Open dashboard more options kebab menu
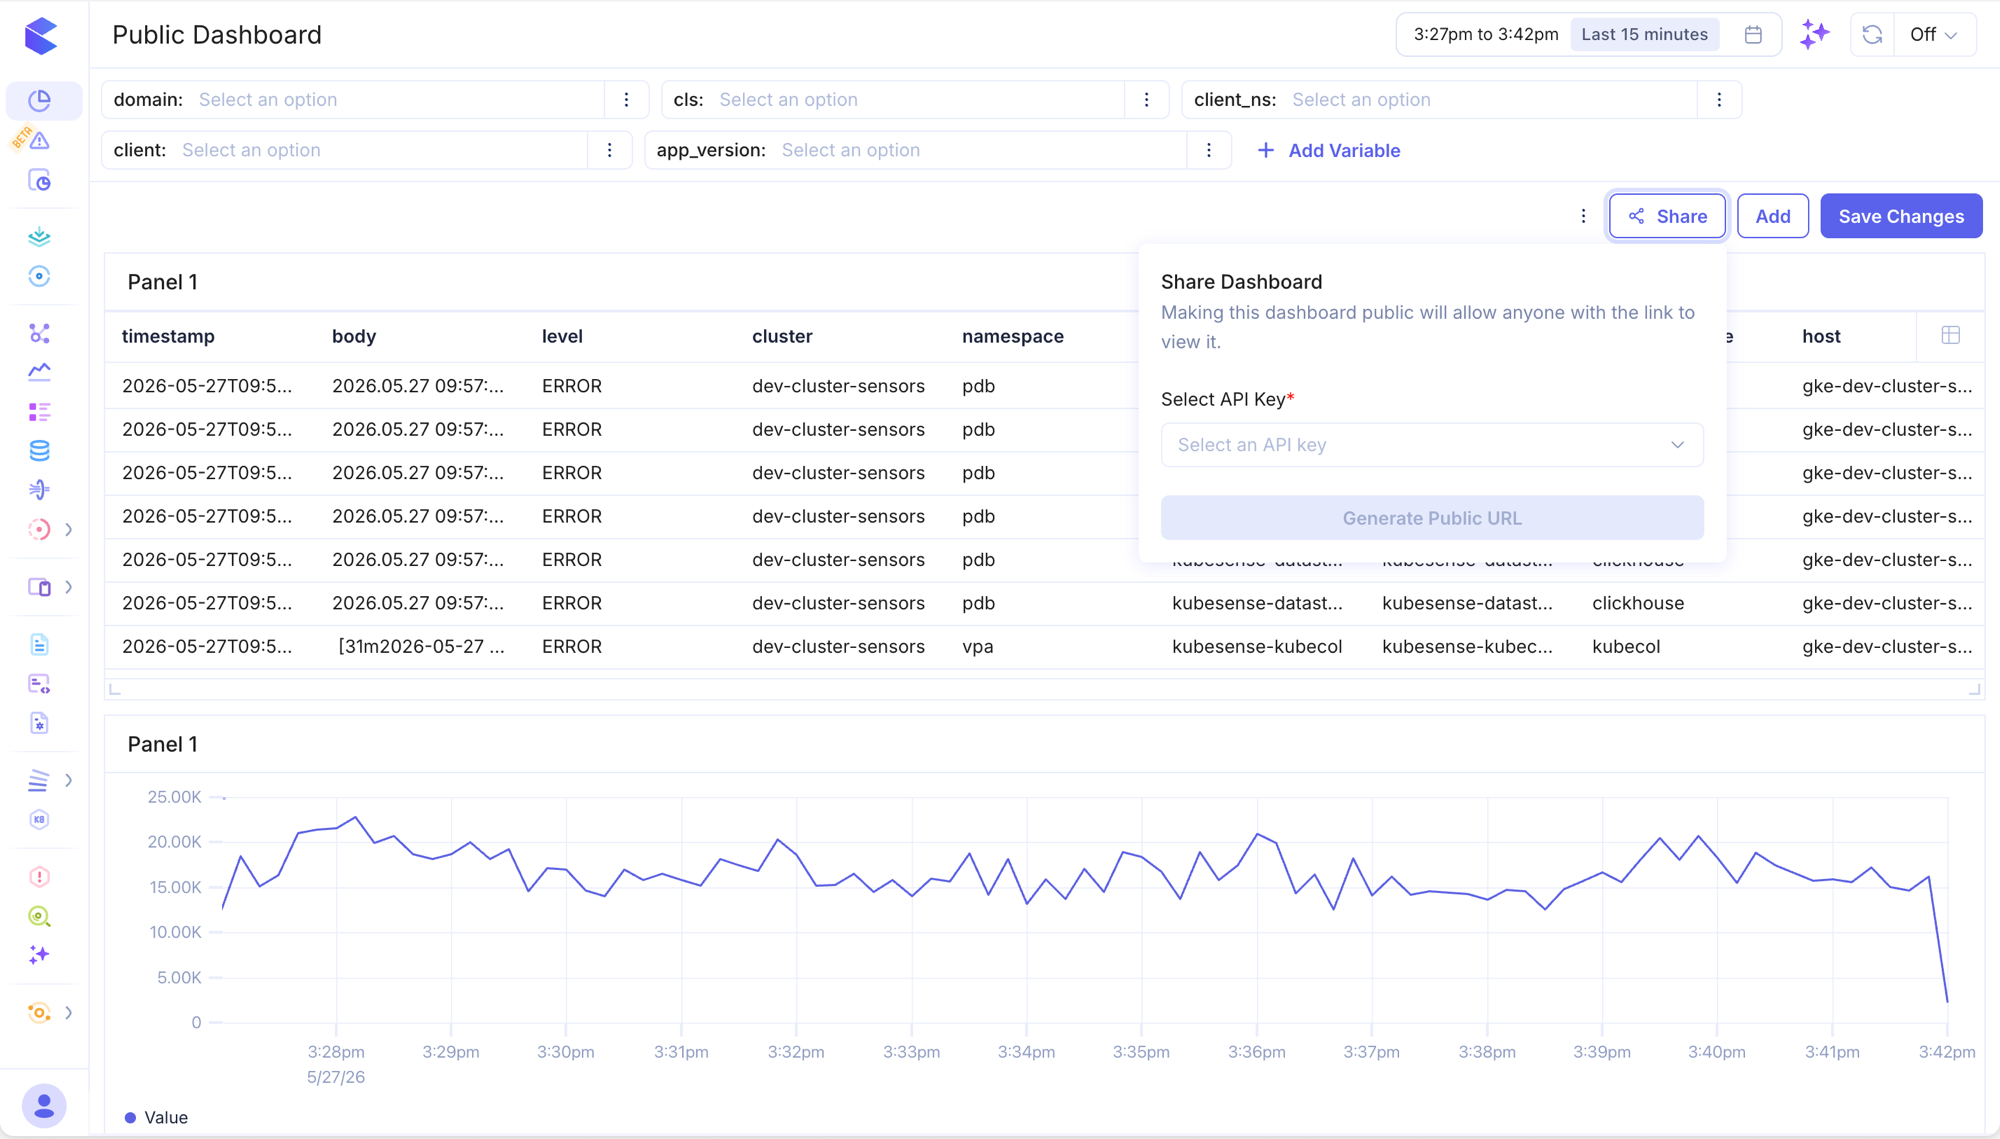 pos(1583,216)
